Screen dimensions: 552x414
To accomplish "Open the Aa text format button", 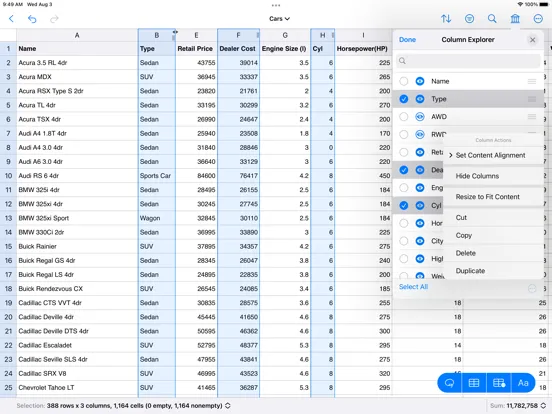I will click(523, 383).
